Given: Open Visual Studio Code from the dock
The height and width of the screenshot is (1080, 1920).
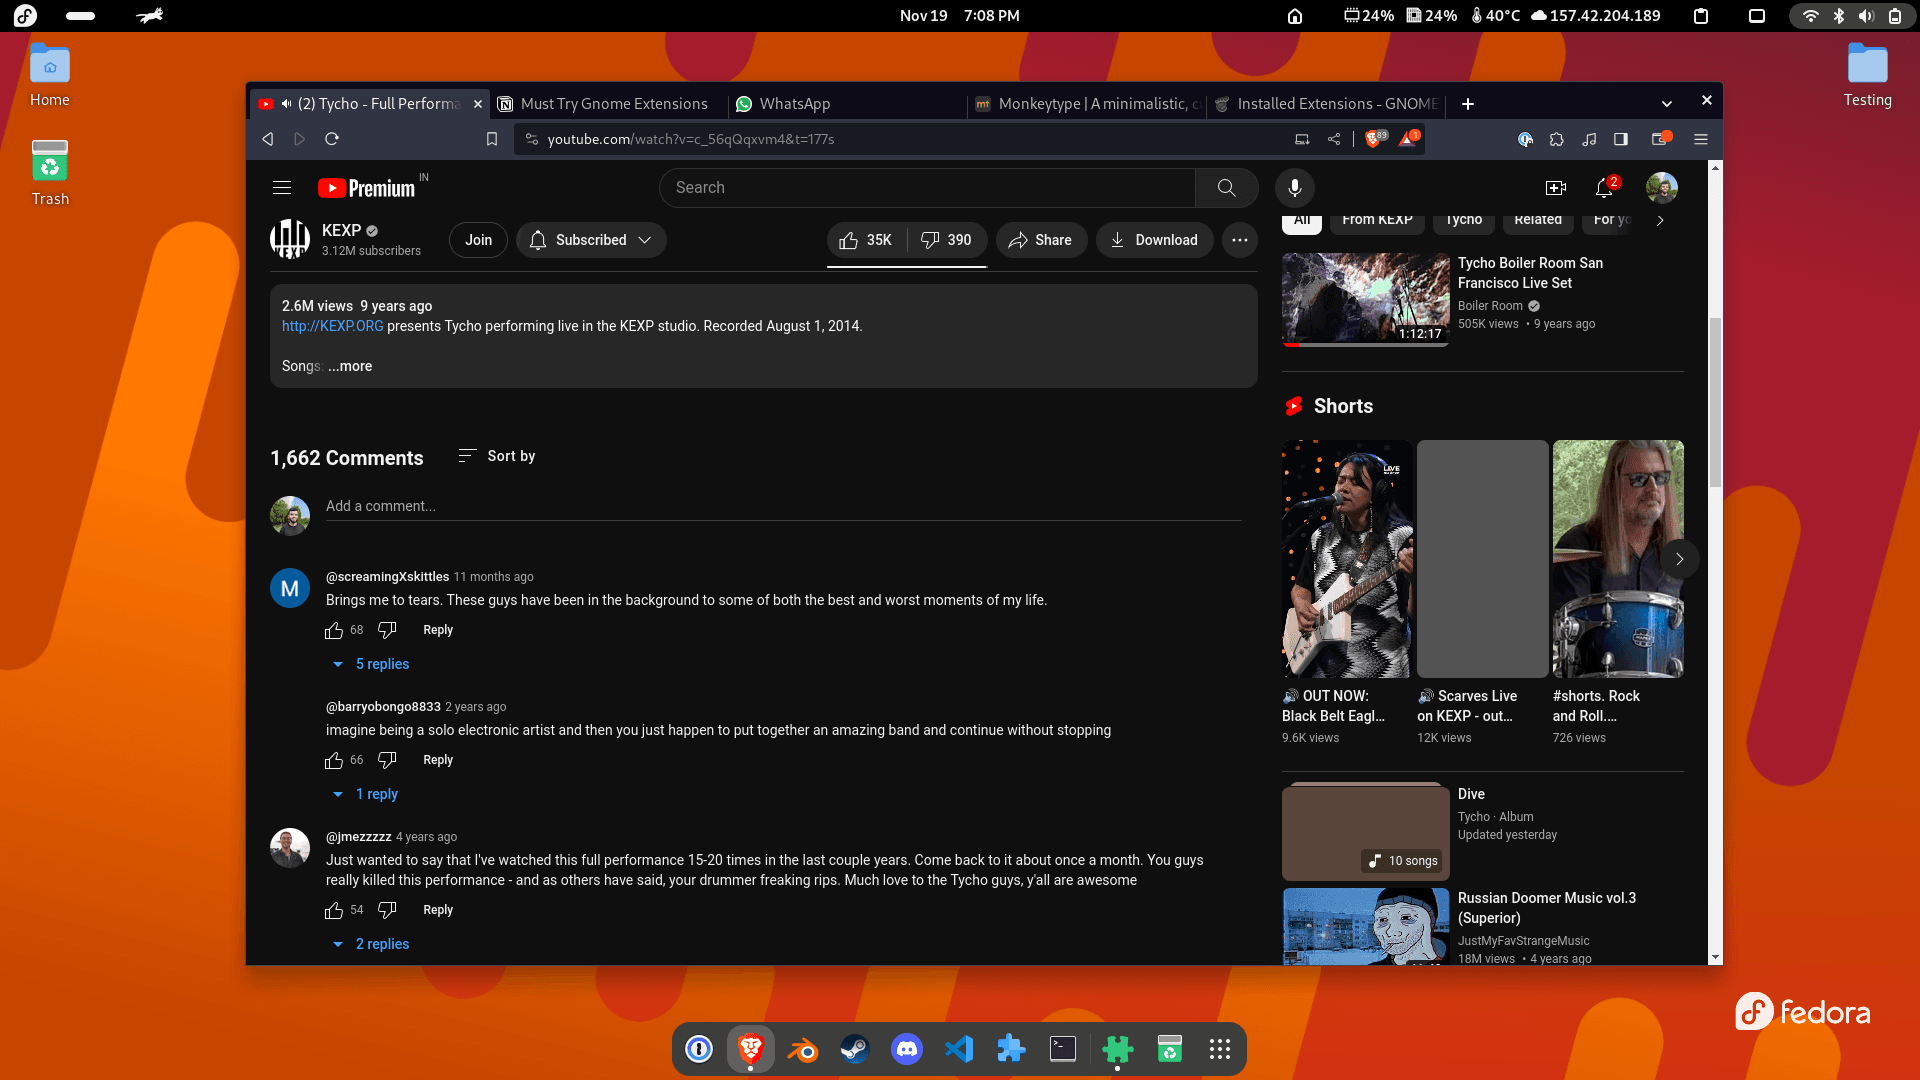Looking at the screenshot, I should click(x=959, y=1049).
